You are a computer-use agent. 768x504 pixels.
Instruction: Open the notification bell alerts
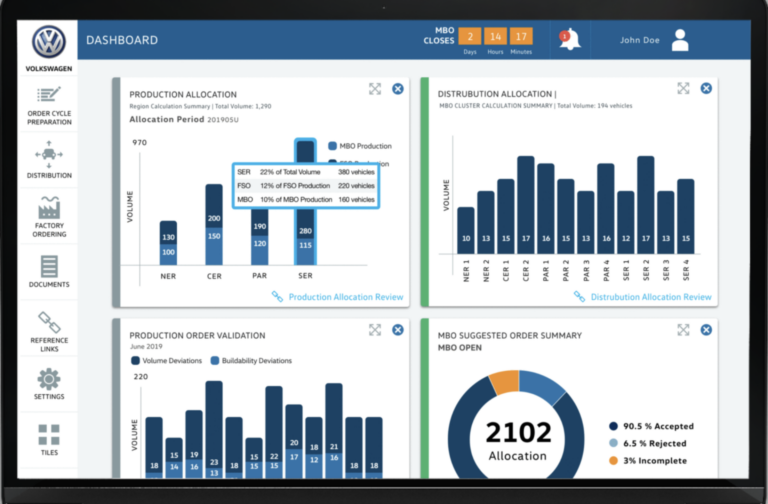[x=570, y=39]
